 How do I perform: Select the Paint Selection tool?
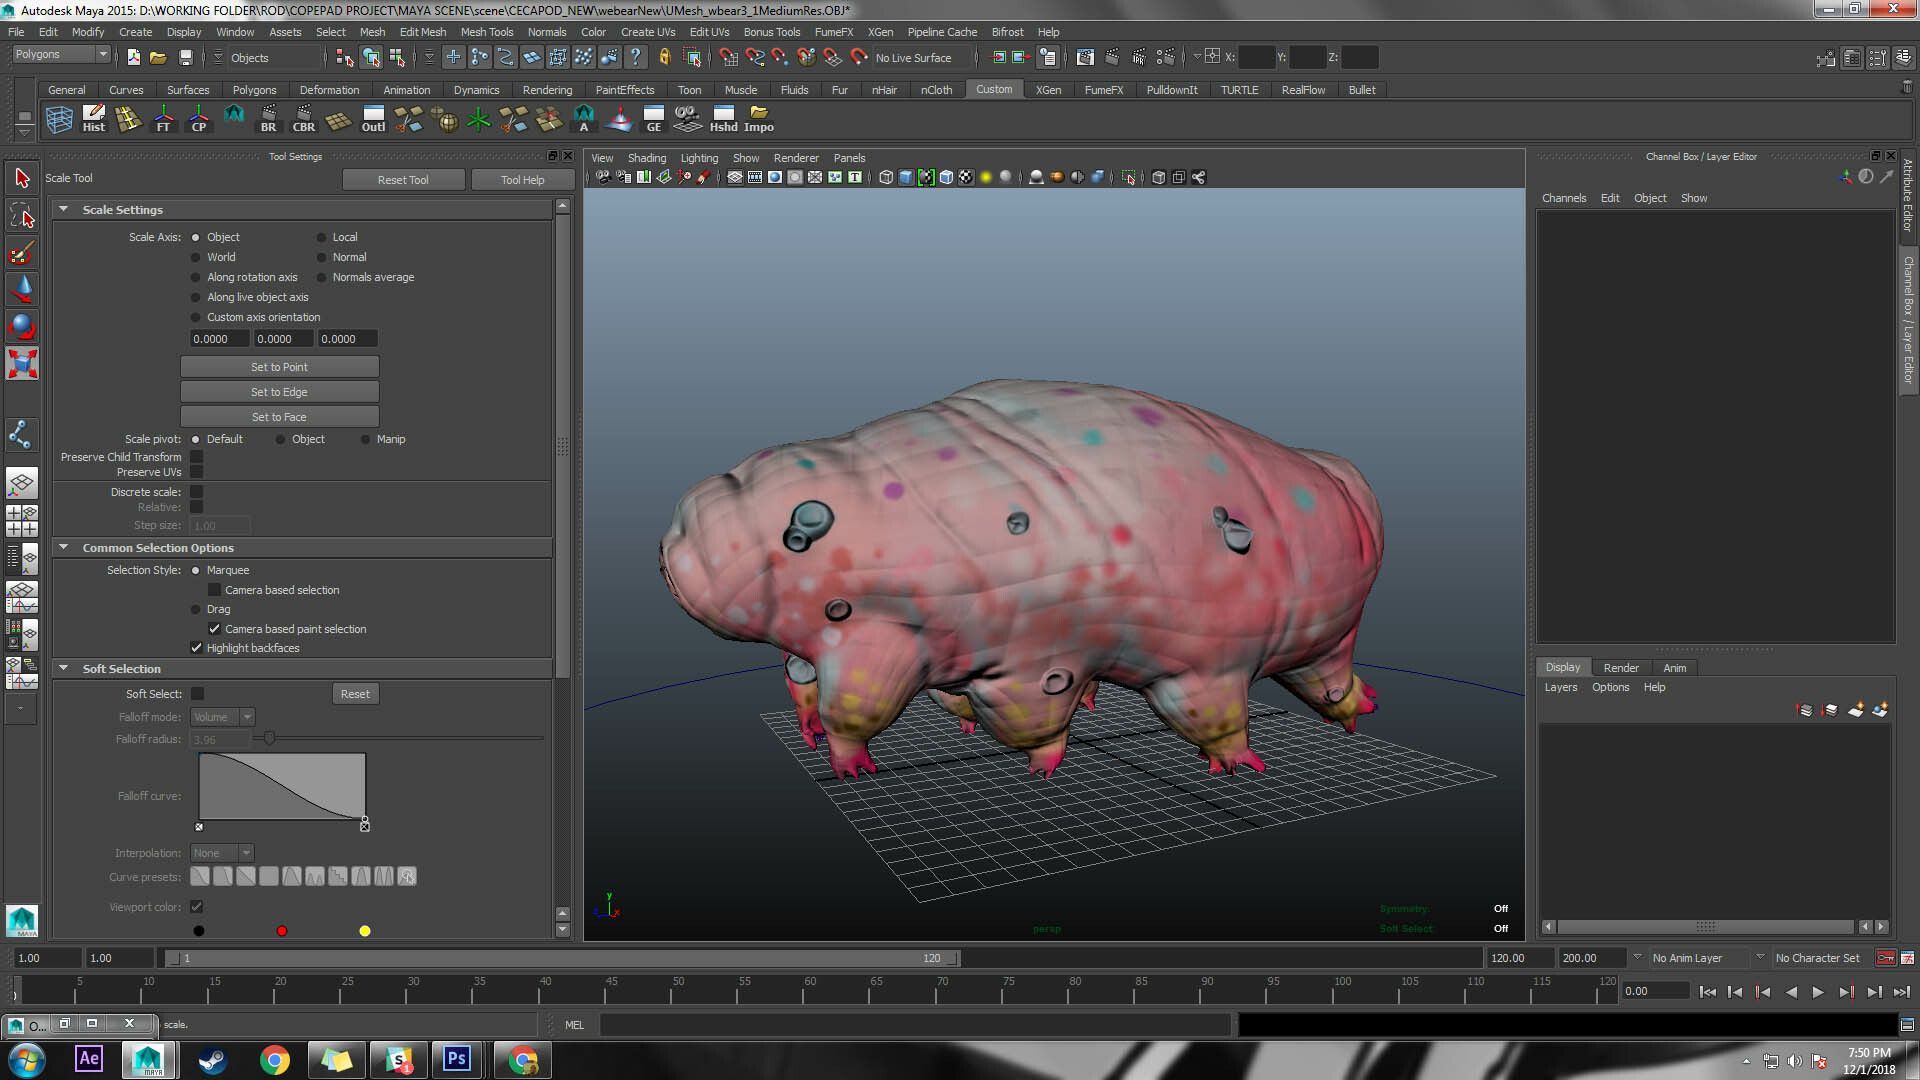[x=22, y=252]
